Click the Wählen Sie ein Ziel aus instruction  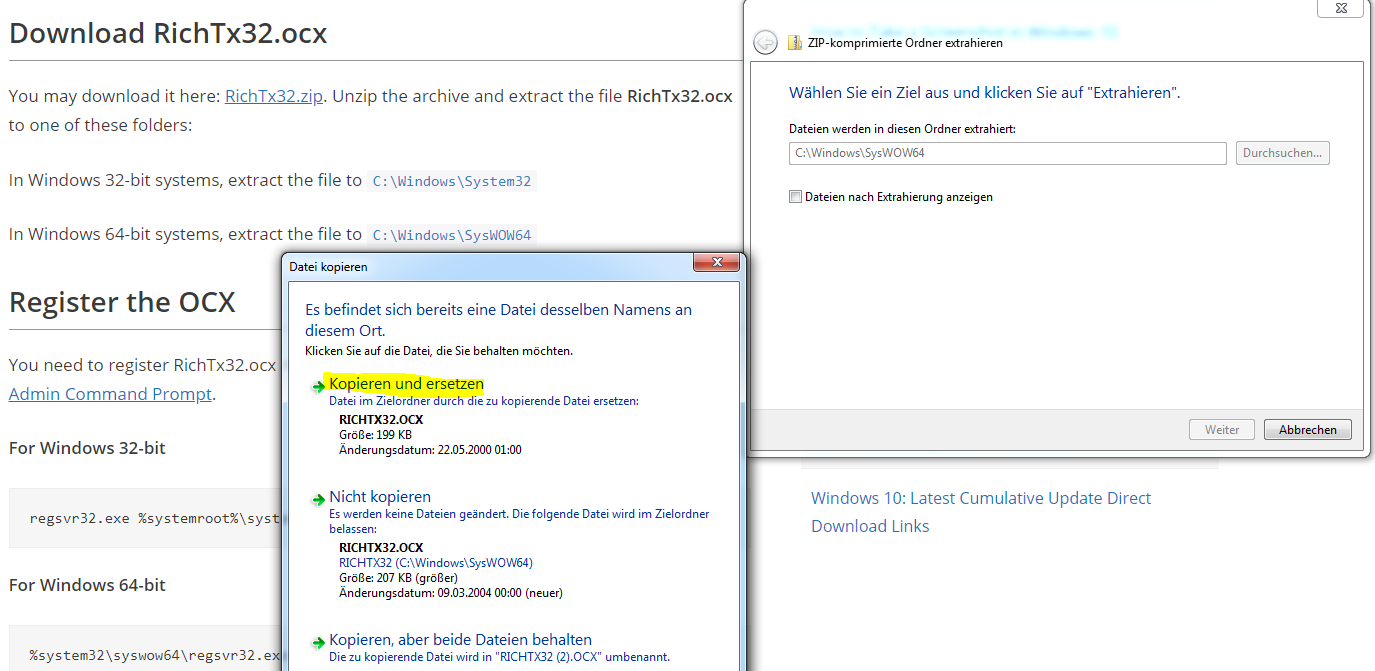click(x=985, y=93)
